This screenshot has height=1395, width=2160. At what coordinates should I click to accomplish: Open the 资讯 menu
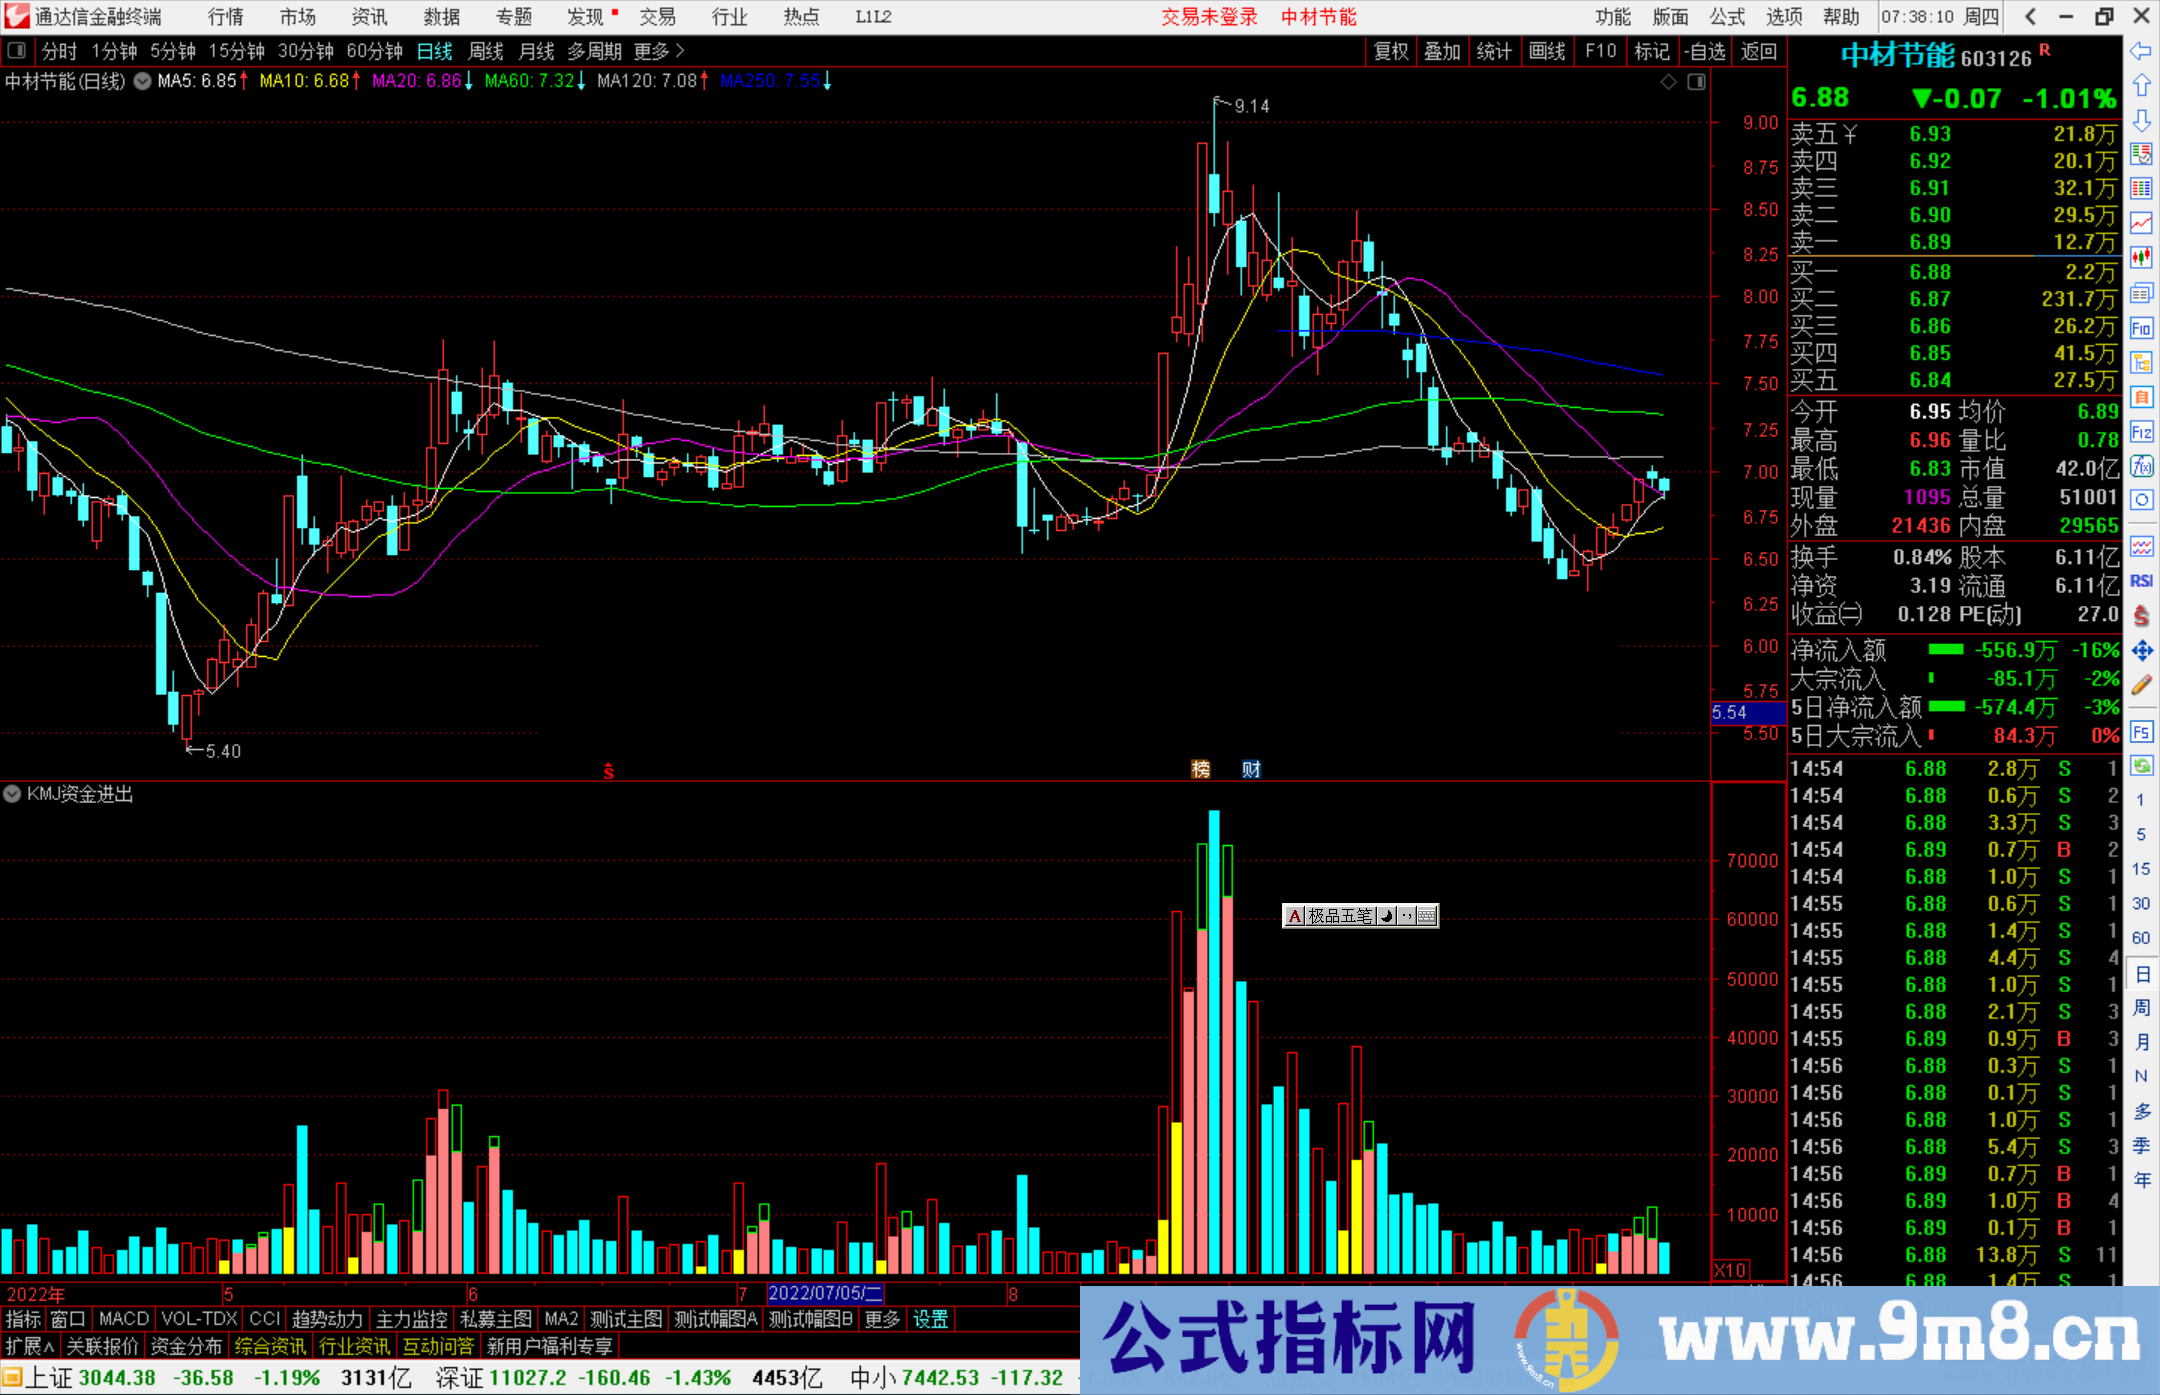pos(369,17)
